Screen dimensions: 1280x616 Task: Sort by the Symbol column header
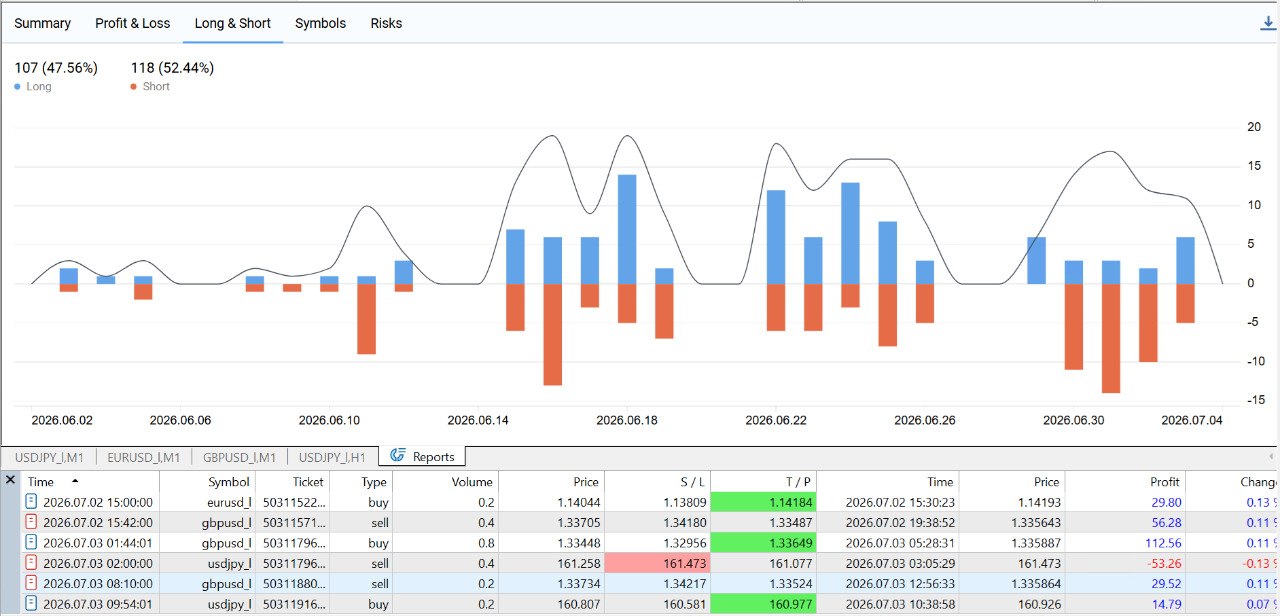(207, 482)
